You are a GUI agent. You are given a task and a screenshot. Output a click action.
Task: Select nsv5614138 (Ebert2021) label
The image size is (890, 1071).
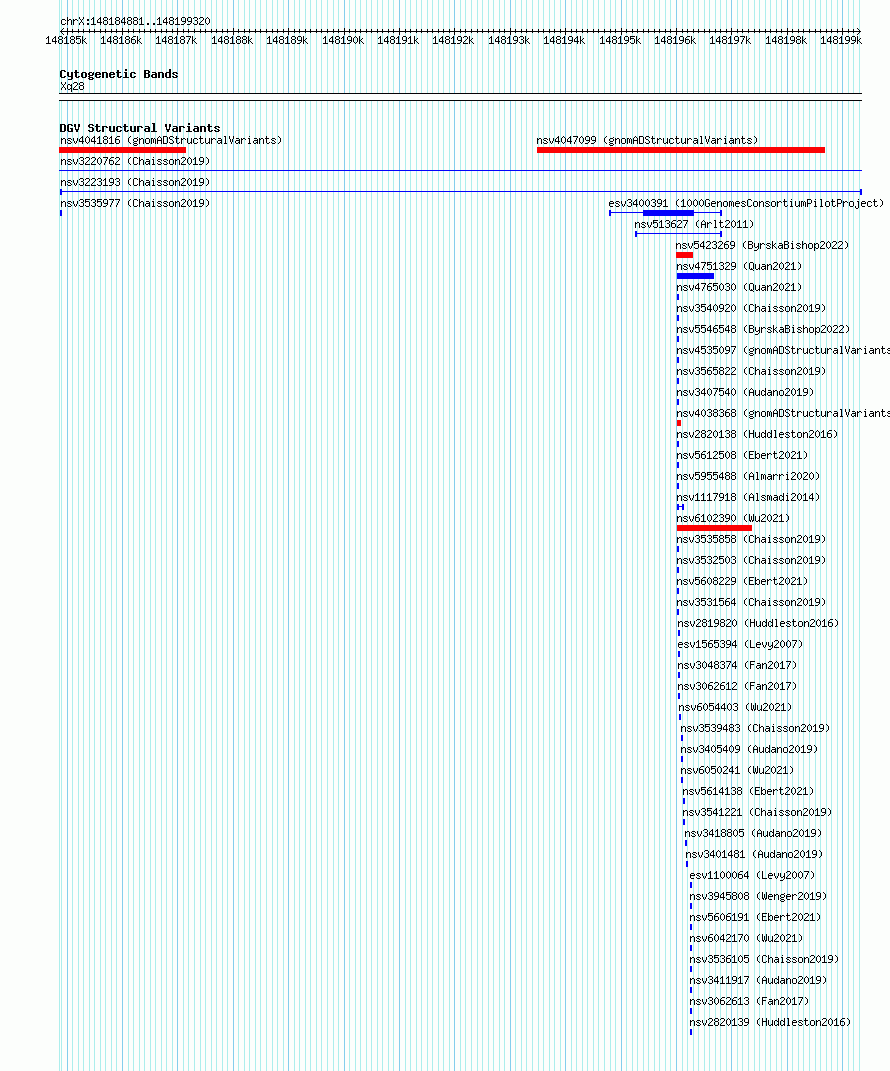[x=748, y=792]
